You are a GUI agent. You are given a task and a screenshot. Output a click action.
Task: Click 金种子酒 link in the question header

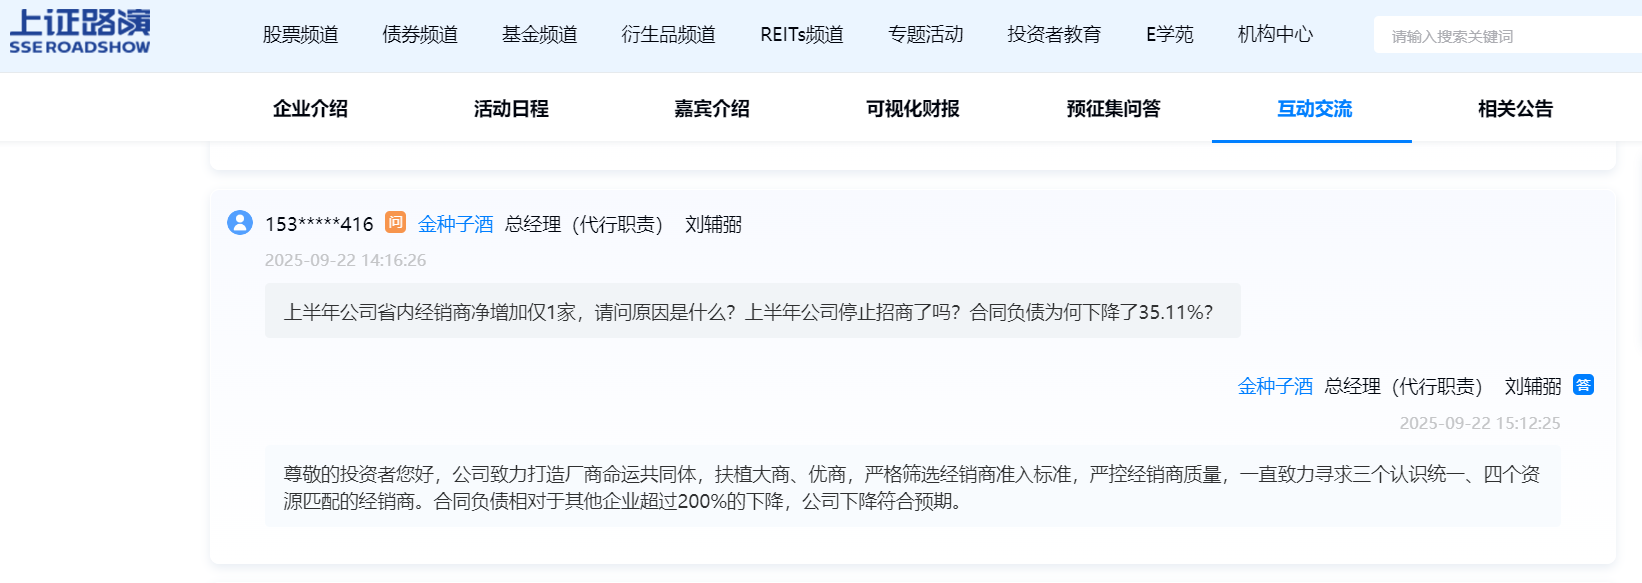(455, 224)
